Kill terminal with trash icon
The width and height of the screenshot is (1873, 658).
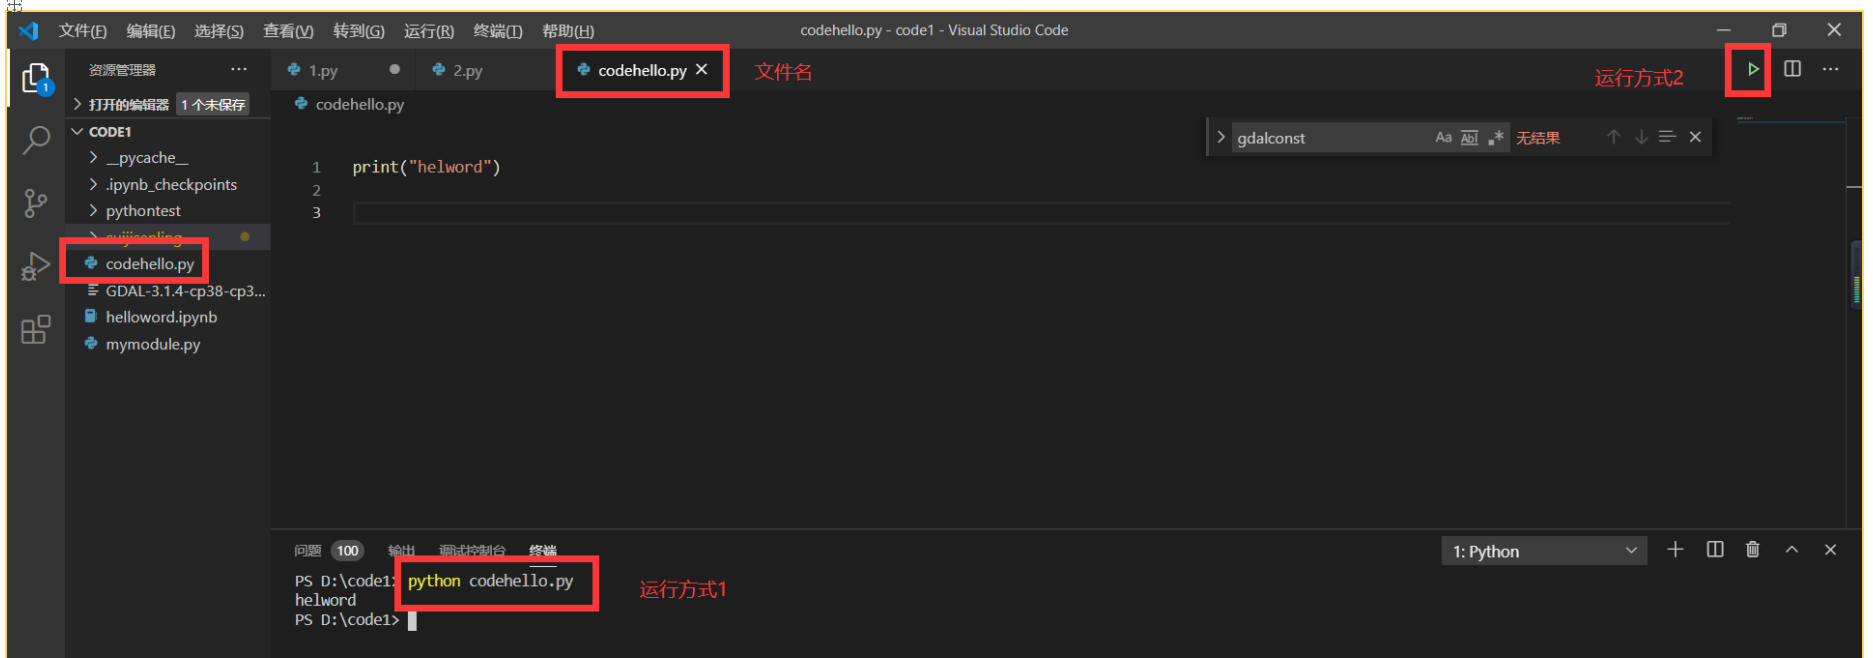[1752, 549]
